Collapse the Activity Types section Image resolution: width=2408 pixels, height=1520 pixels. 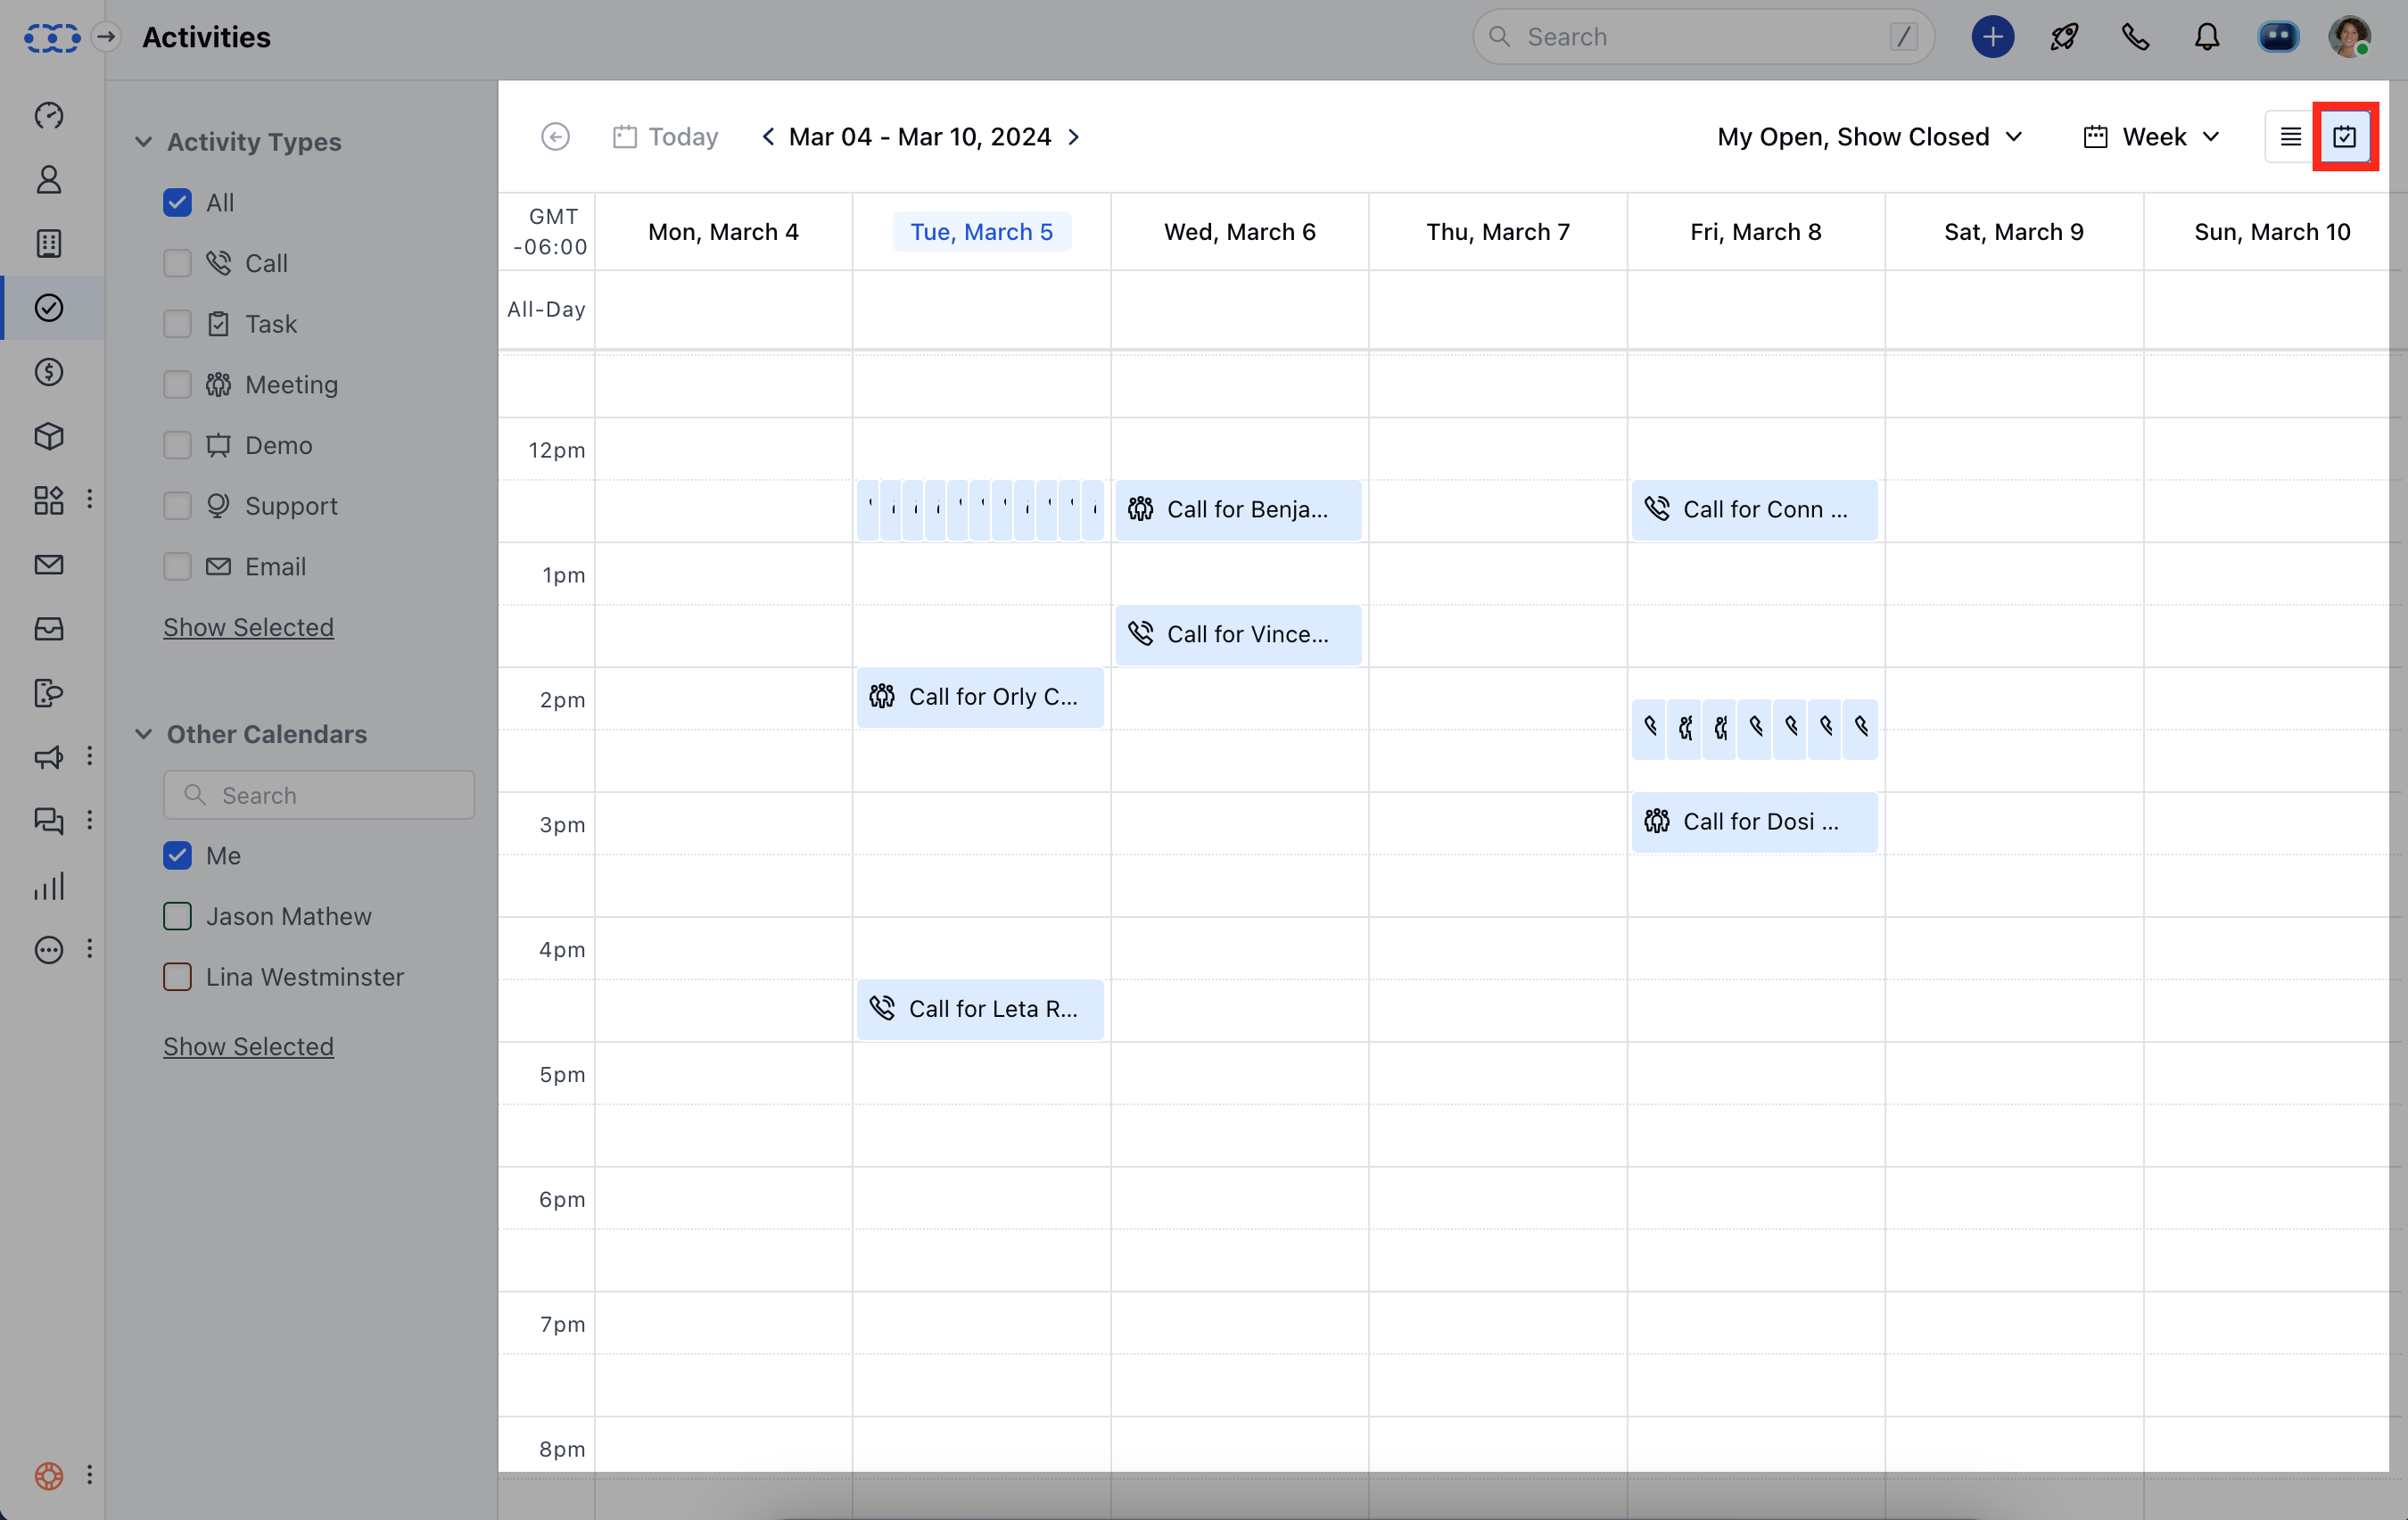tap(143, 141)
